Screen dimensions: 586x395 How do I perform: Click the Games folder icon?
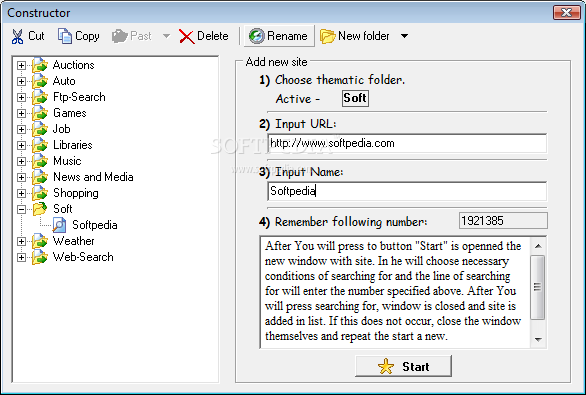click(x=40, y=113)
